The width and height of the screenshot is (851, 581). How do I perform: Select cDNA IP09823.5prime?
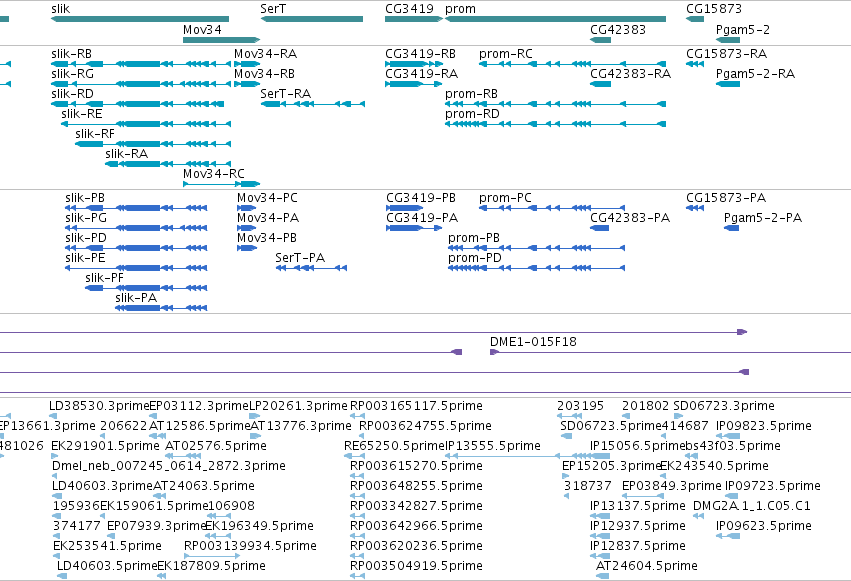pyautogui.click(x=728, y=436)
